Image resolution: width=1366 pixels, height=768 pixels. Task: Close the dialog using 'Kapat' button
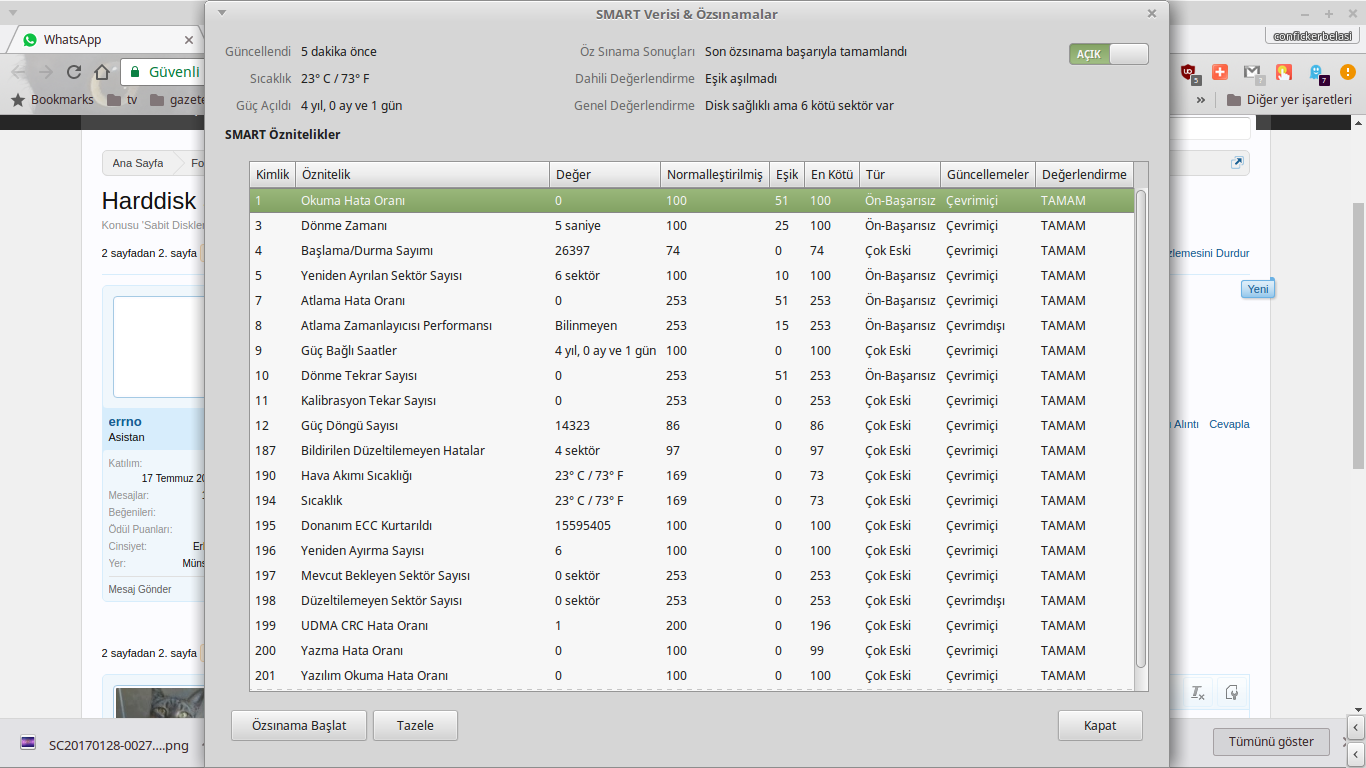(x=1100, y=726)
